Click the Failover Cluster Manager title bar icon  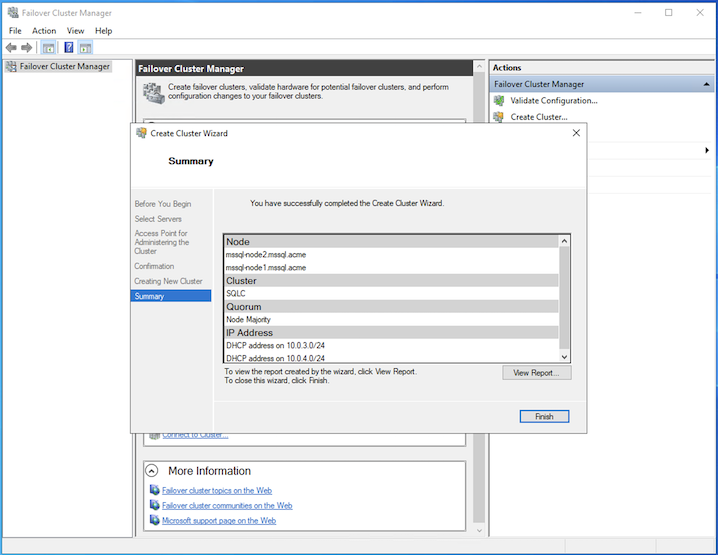point(13,12)
